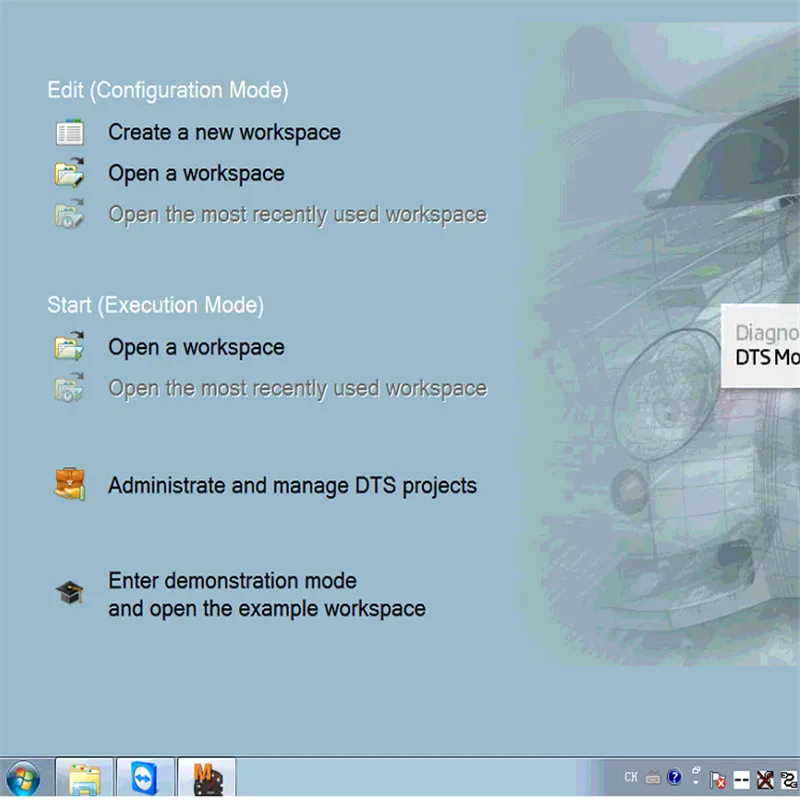The height and width of the screenshot is (800, 800).
Task: Click the blue question mark help icon
Action: 674,777
